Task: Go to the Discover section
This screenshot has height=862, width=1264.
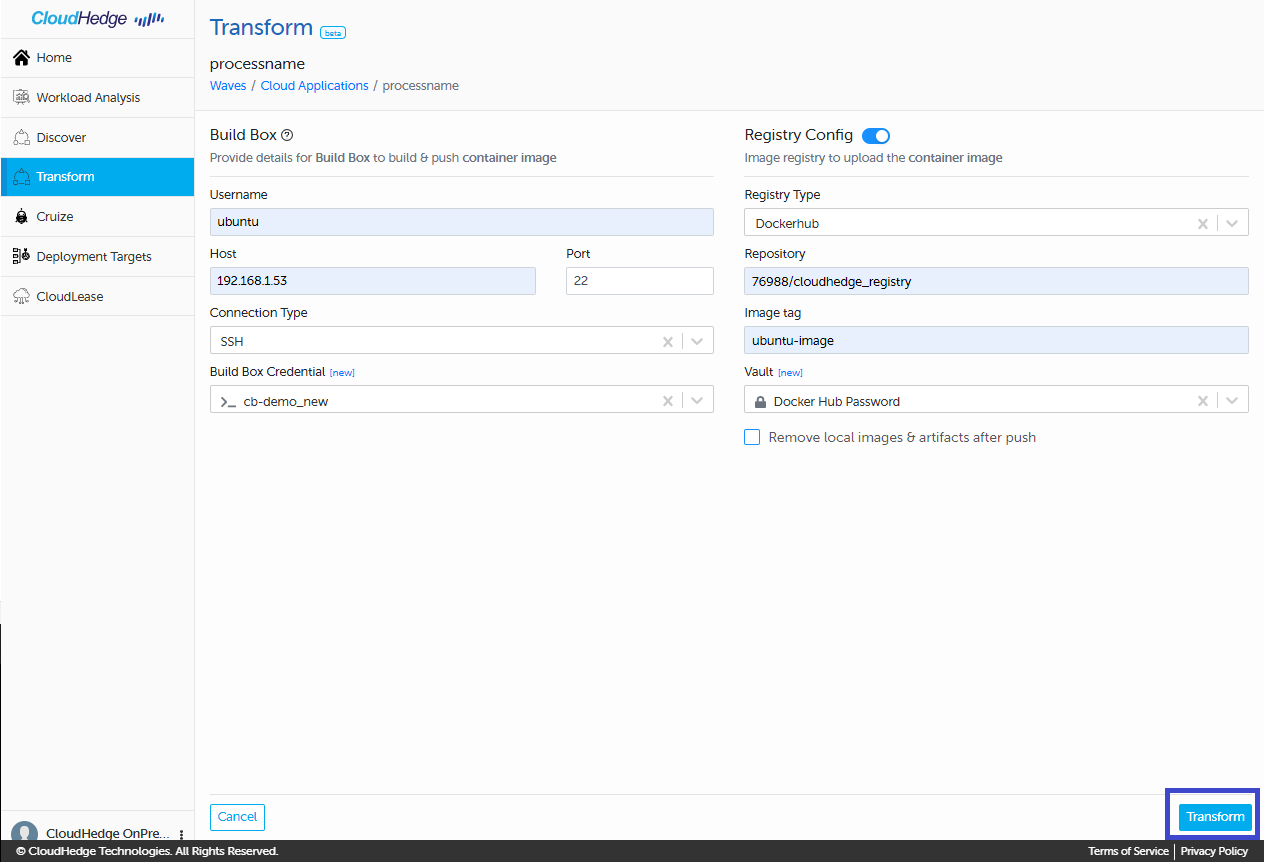Action: pyautogui.click(x=97, y=137)
